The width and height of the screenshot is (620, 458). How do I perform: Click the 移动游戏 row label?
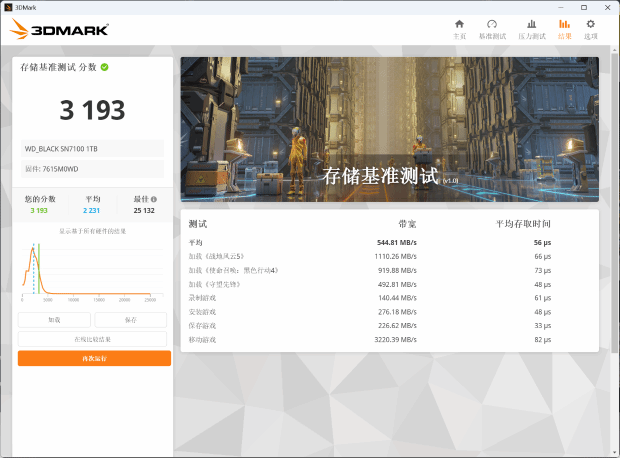click(x=202, y=340)
